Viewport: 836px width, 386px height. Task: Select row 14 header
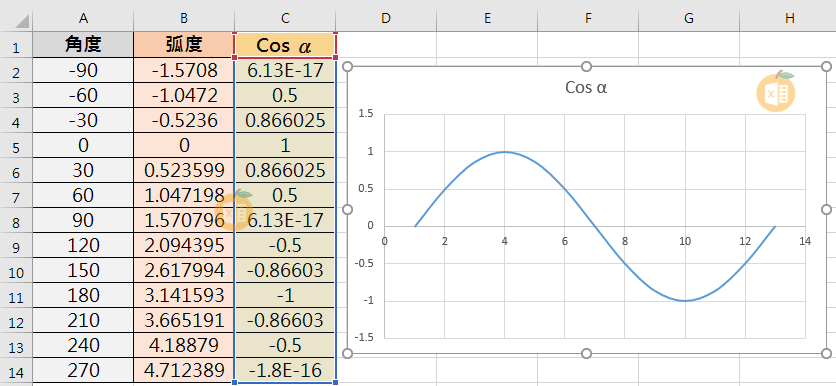point(16,371)
